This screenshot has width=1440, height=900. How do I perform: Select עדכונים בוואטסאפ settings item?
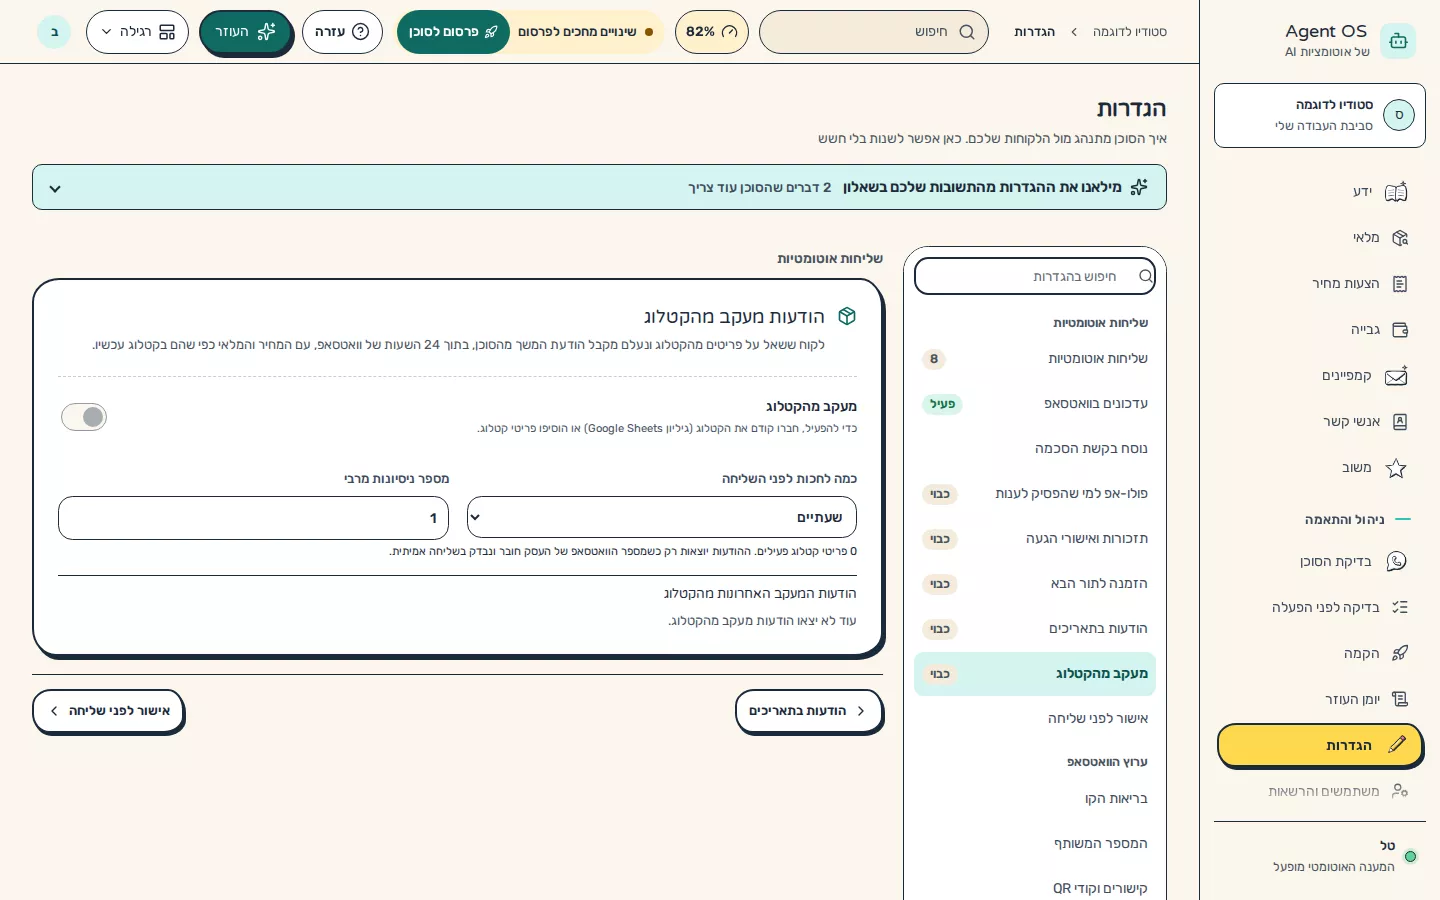click(x=1035, y=404)
